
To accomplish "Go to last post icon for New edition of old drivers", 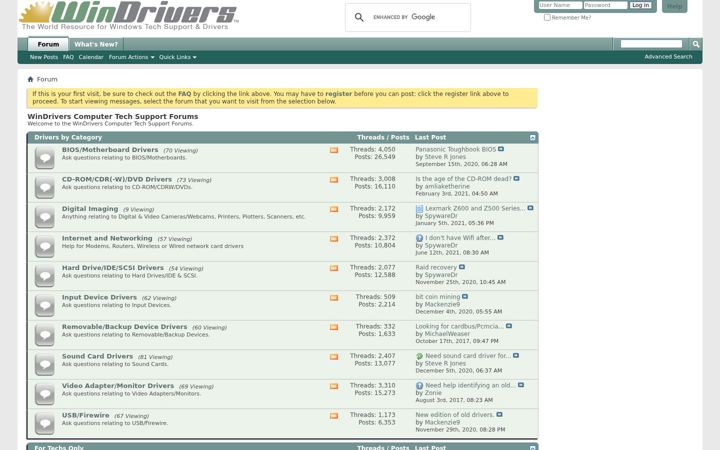I will point(500,415).
